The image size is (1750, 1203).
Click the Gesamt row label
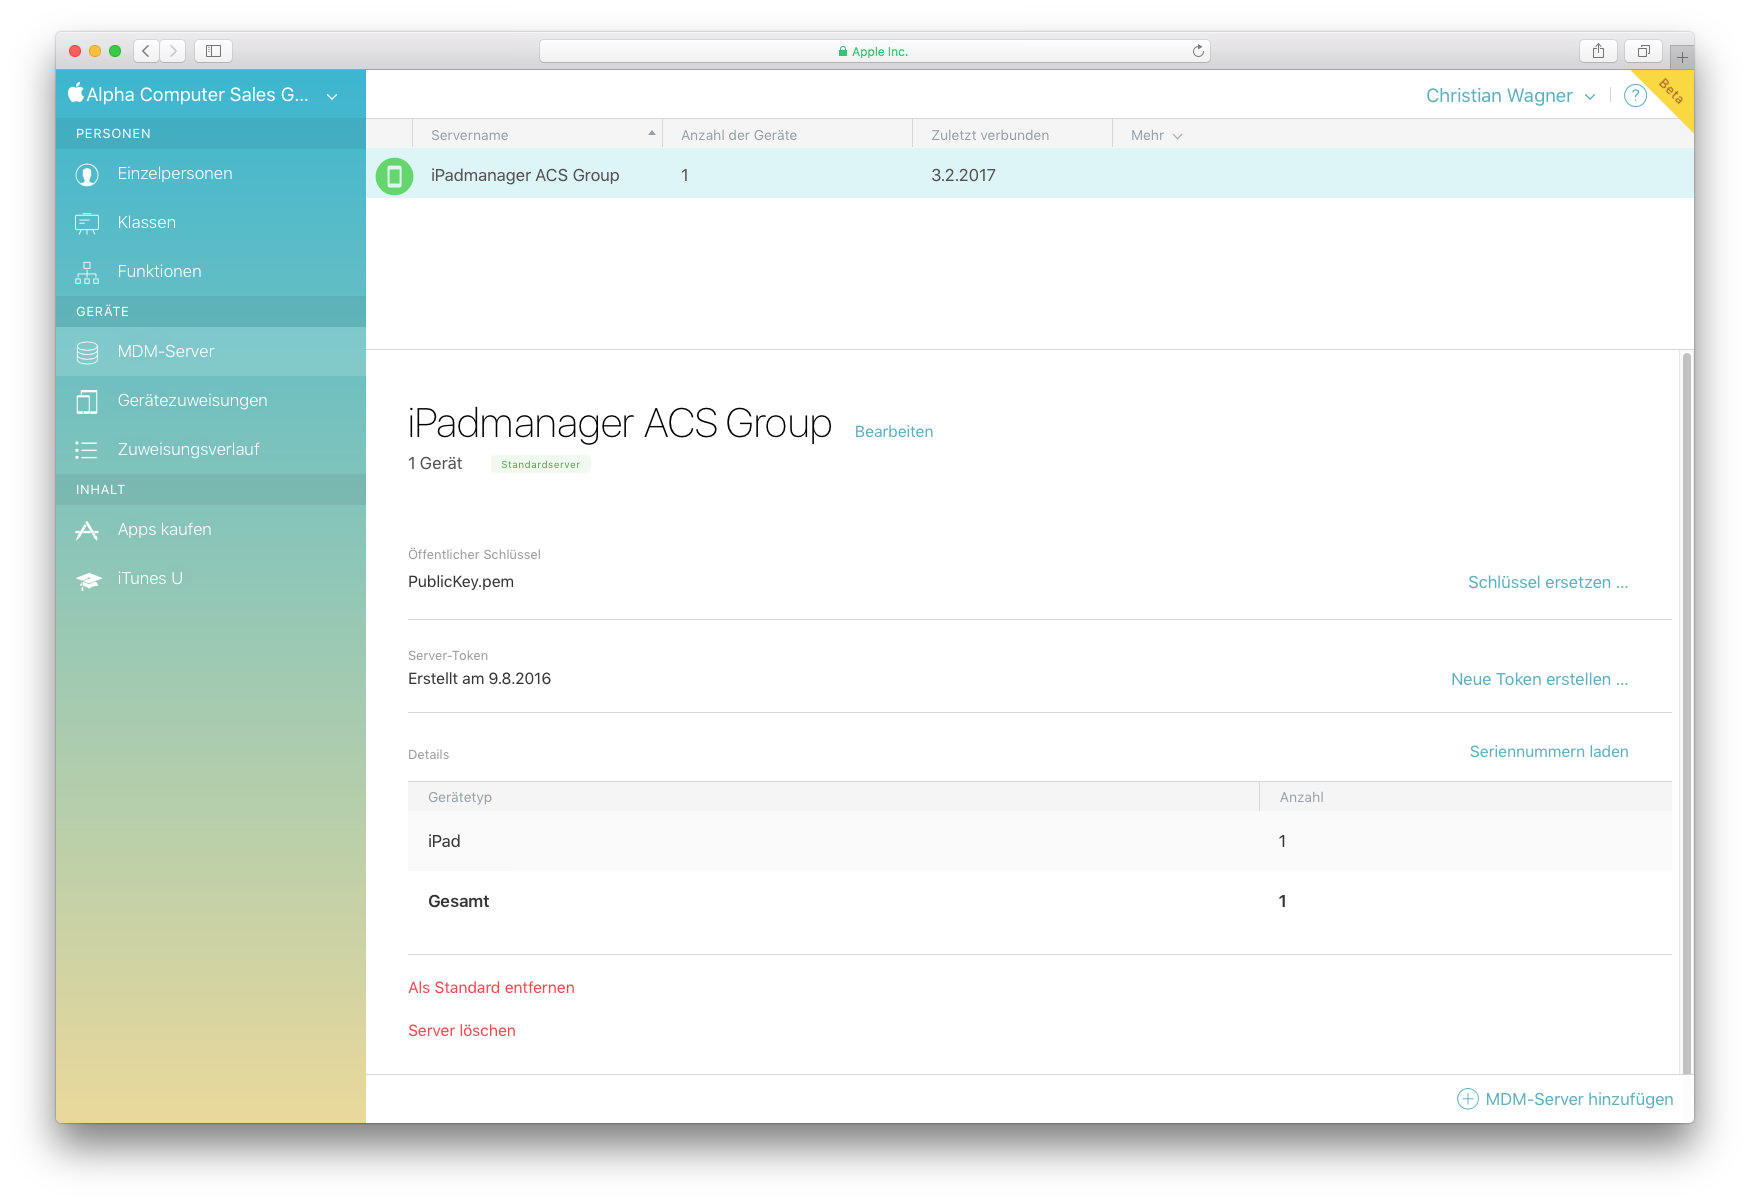[x=459, y=902]
